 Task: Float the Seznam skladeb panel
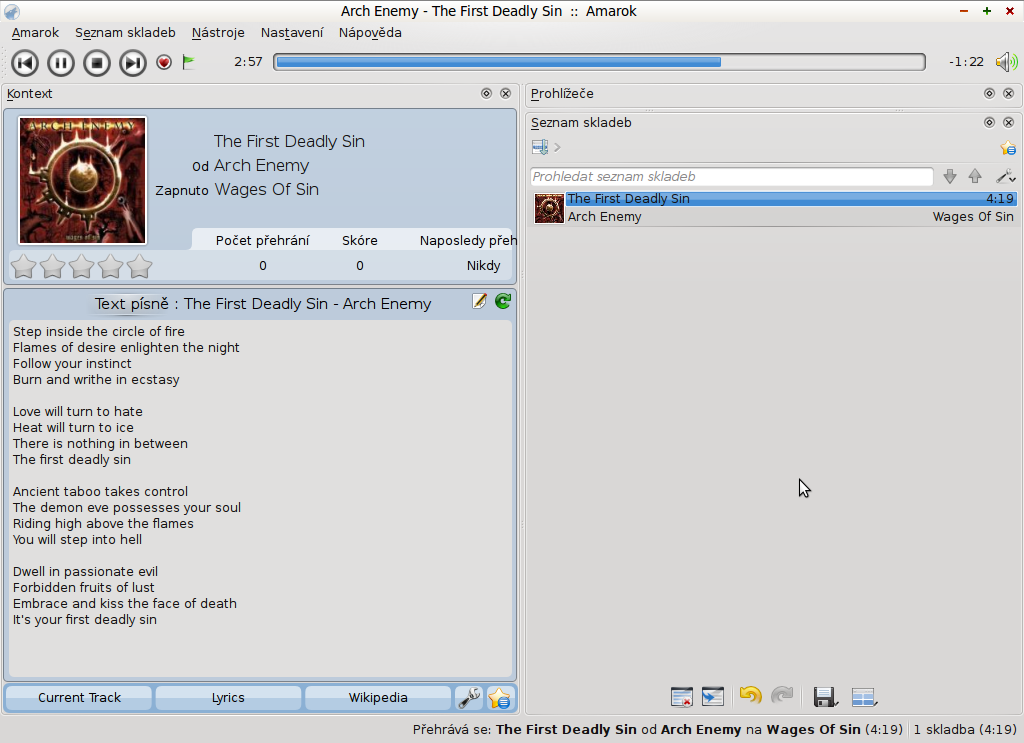(x=989, y=122)
